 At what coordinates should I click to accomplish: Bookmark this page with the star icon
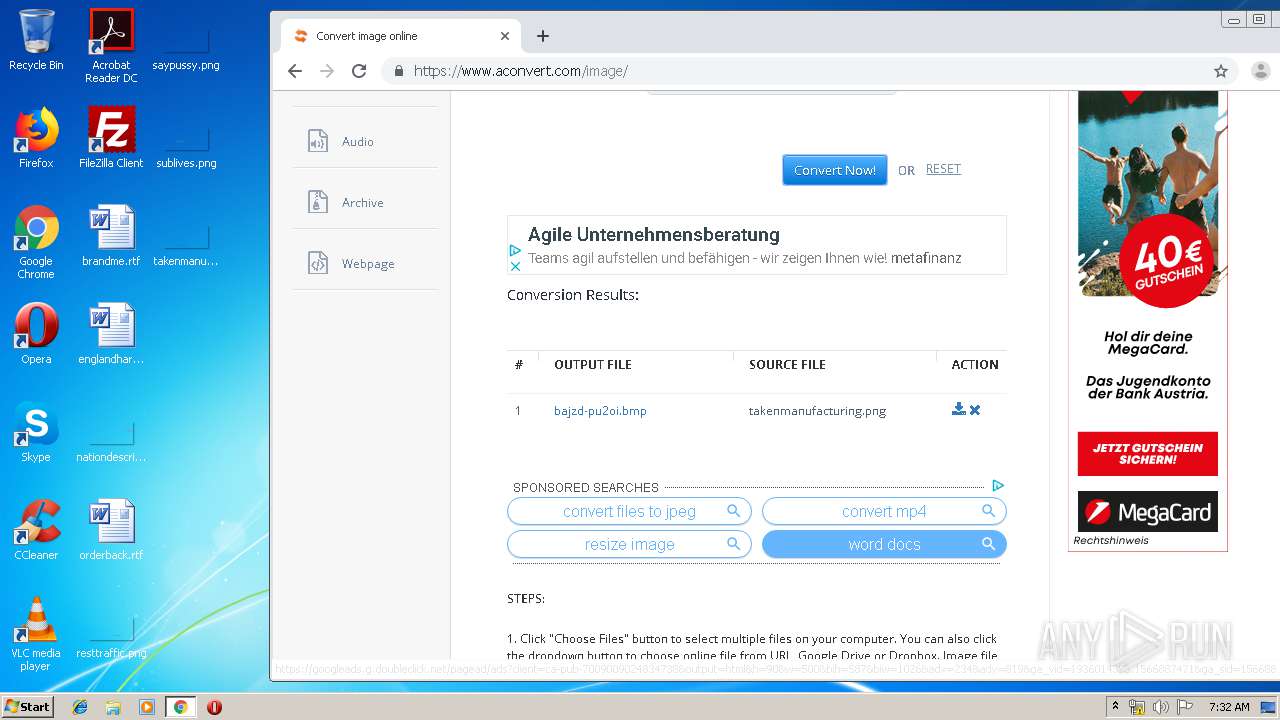[1221, 71]
